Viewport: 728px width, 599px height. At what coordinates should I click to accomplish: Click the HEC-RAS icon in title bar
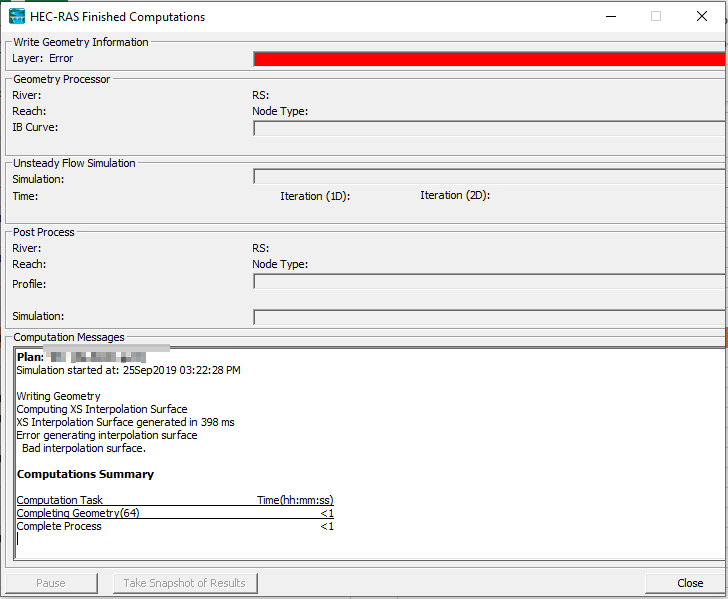pos(17,16)
